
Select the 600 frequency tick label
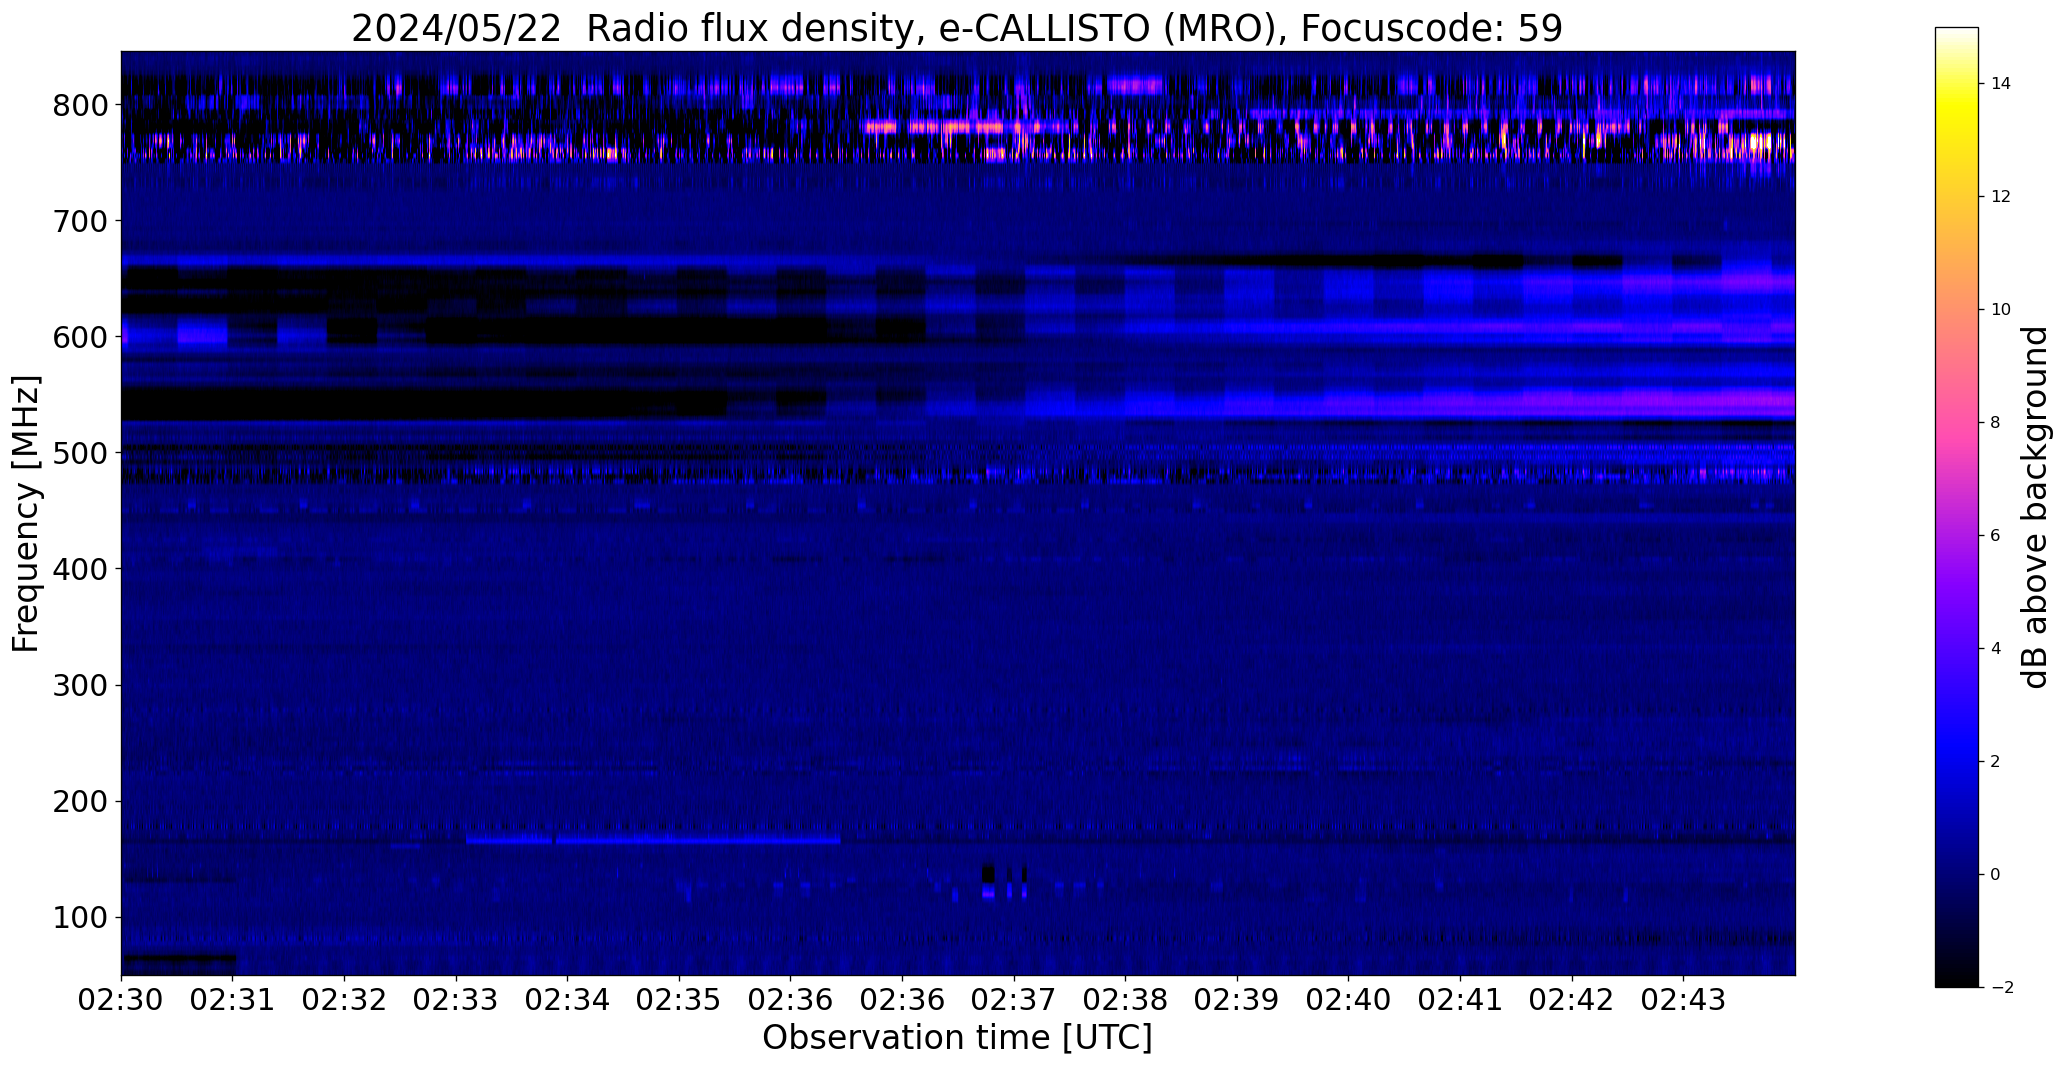pyautogui.click(x=80, y=337)
